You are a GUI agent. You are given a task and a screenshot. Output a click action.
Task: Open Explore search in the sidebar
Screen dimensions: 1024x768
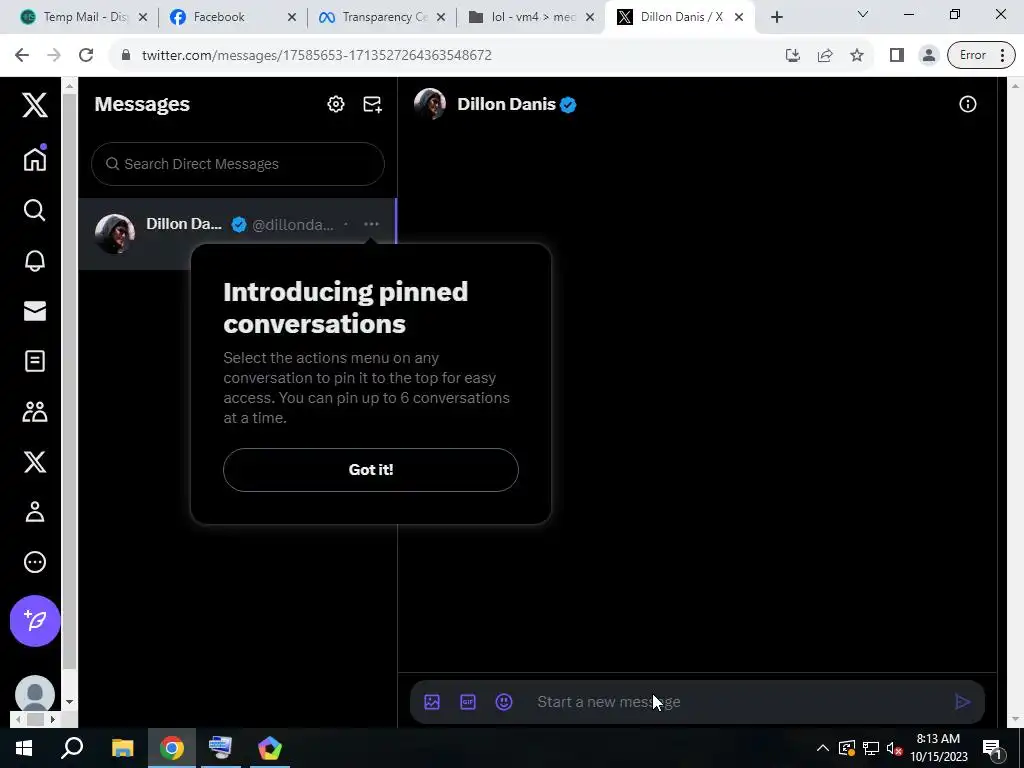[35, 210]
